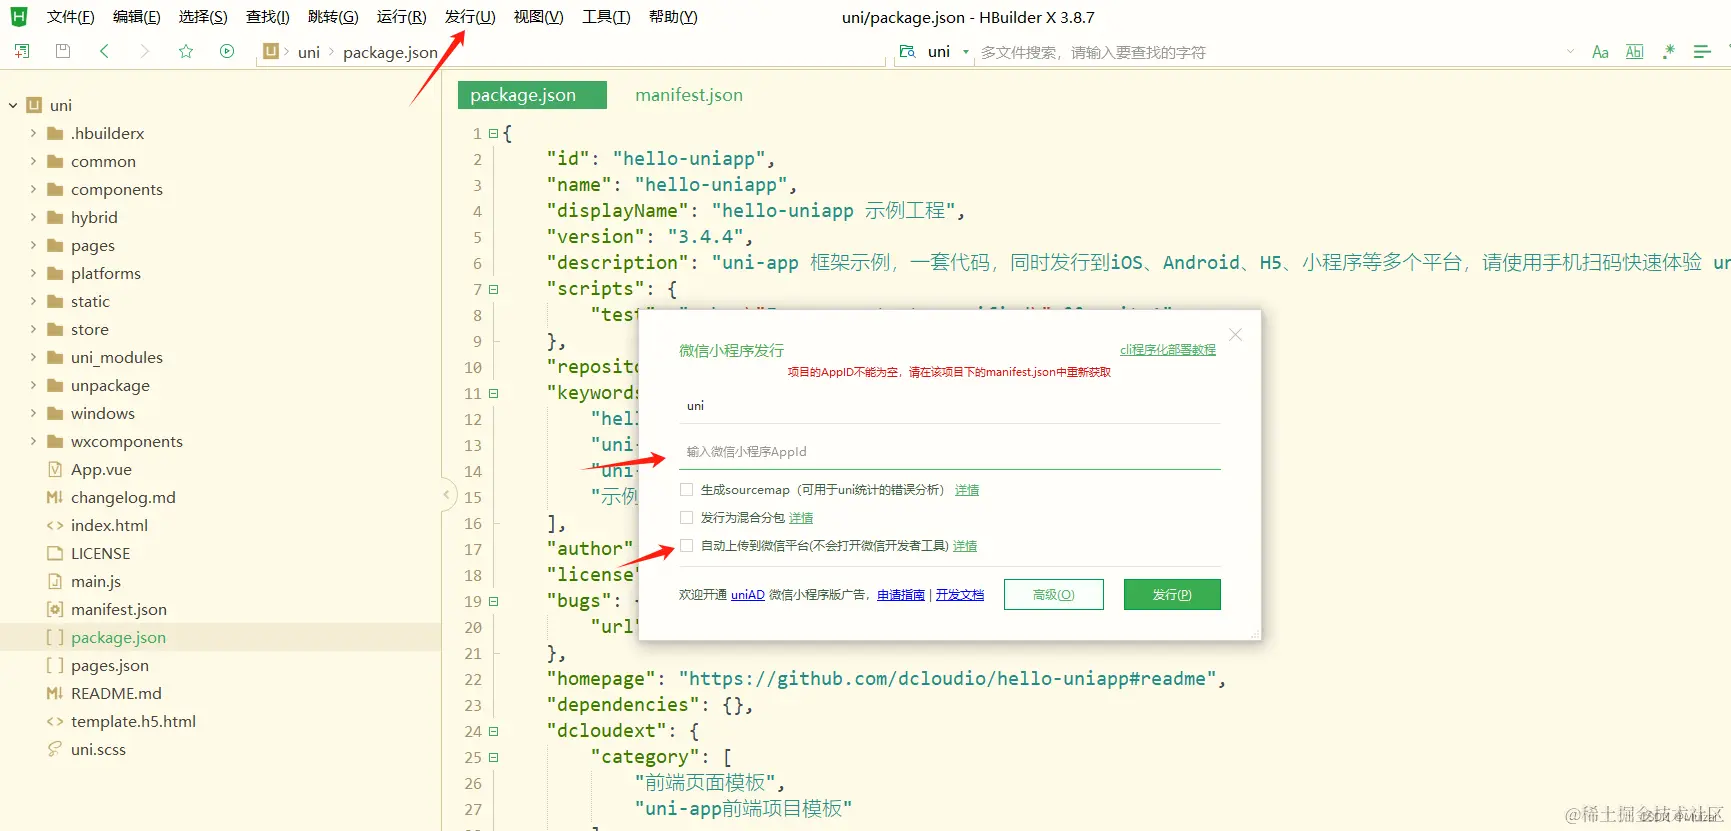
Task: Focus the 输入微信小程序AppId input field
Action: (950, 452)
